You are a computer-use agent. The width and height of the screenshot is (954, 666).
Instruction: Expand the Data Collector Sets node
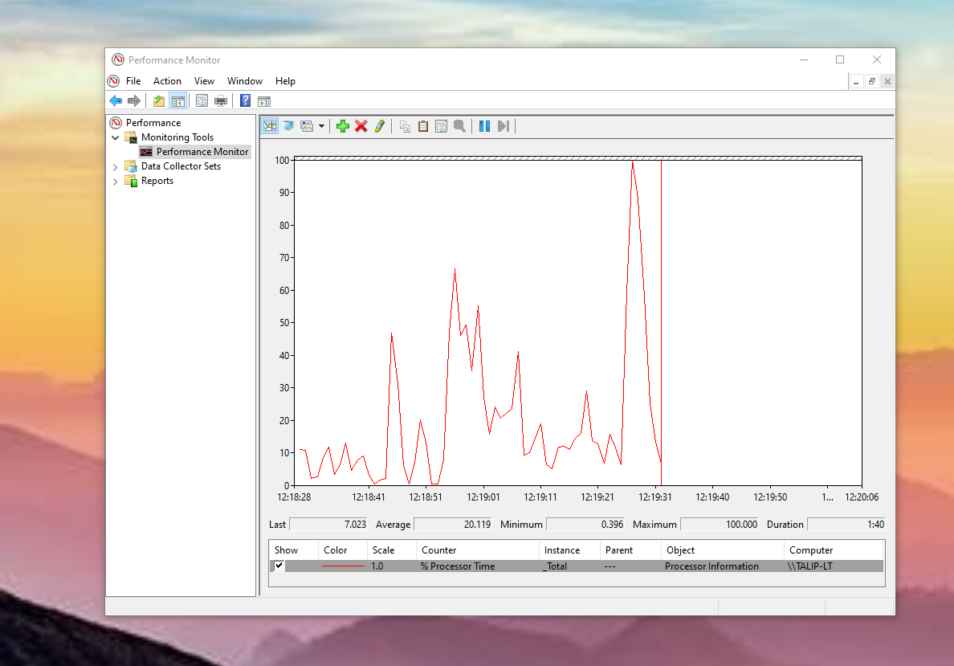tap(114, 166)
